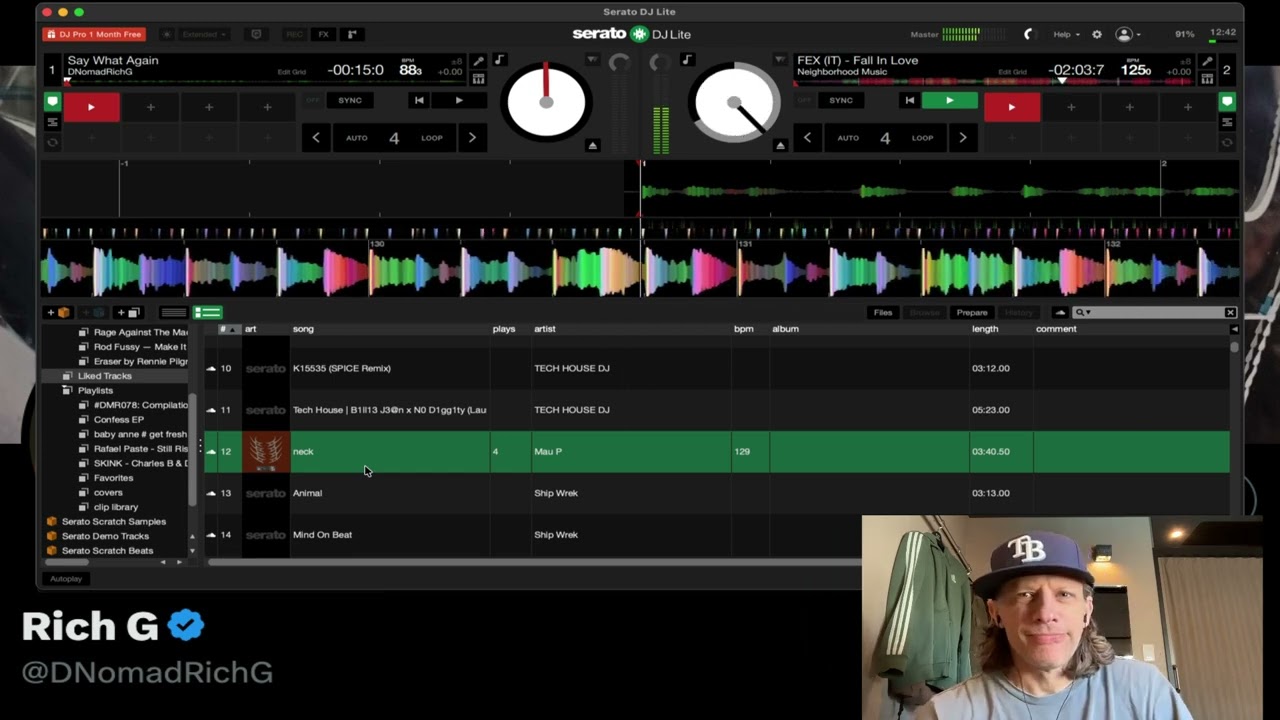Click deck 1 track overview progress bar
The image size is (1280, 720).
tap(265, 82)
